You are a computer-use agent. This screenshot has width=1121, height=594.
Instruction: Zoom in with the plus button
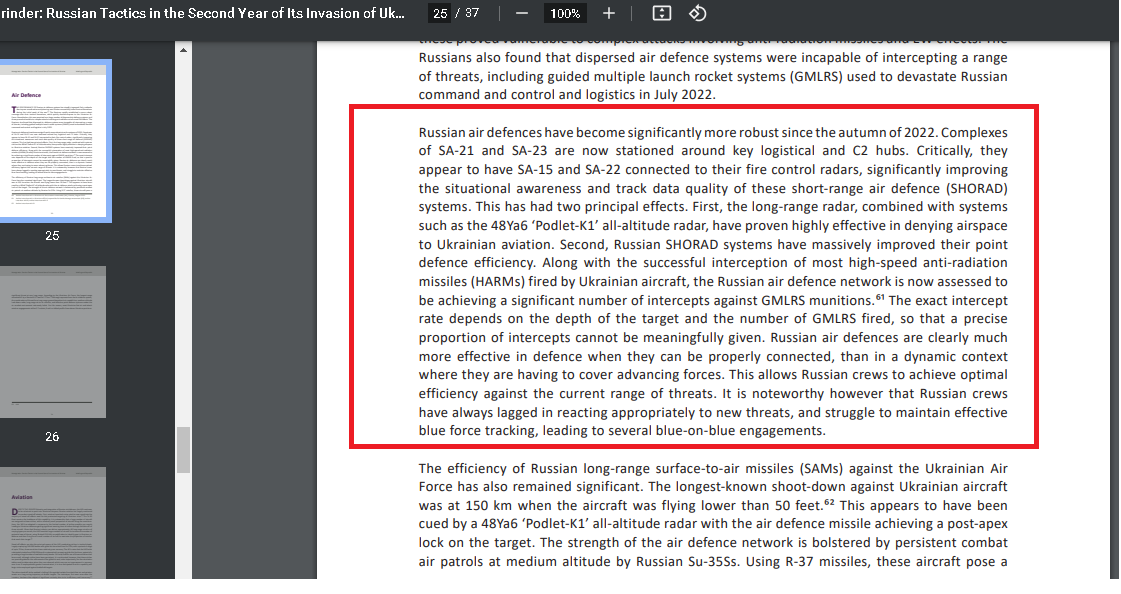(608, 14)
